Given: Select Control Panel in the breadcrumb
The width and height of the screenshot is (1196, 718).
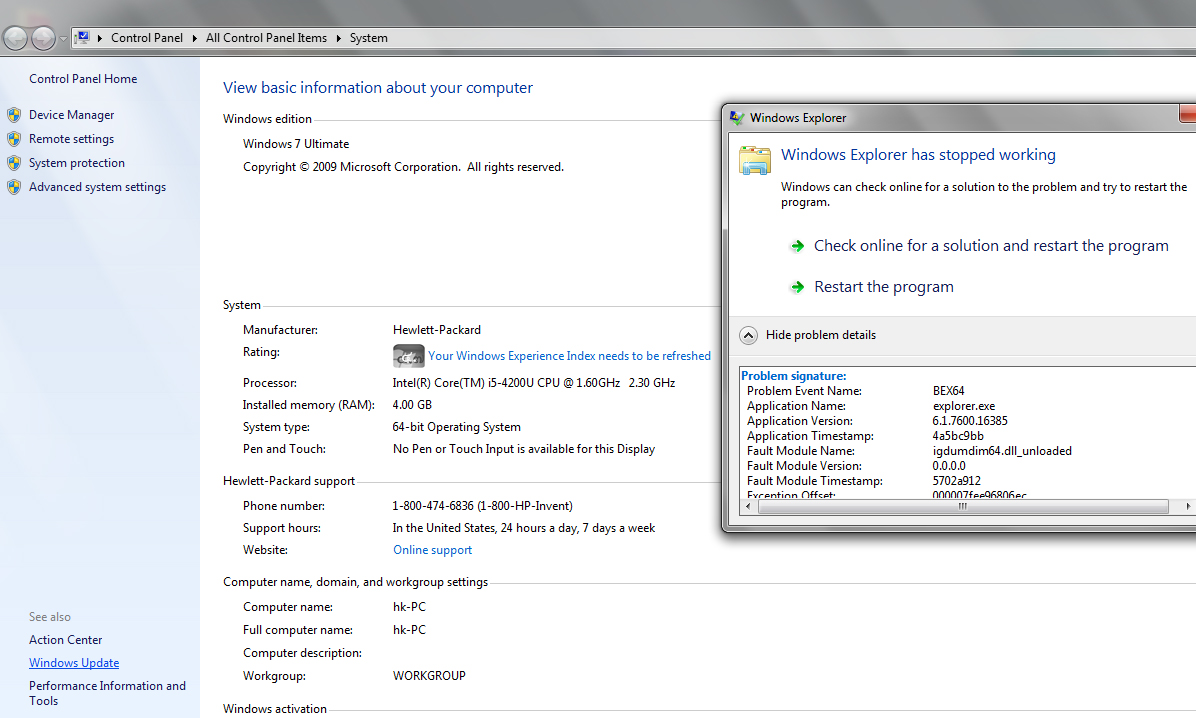Looking at the screenshot, I should [146, 38].
